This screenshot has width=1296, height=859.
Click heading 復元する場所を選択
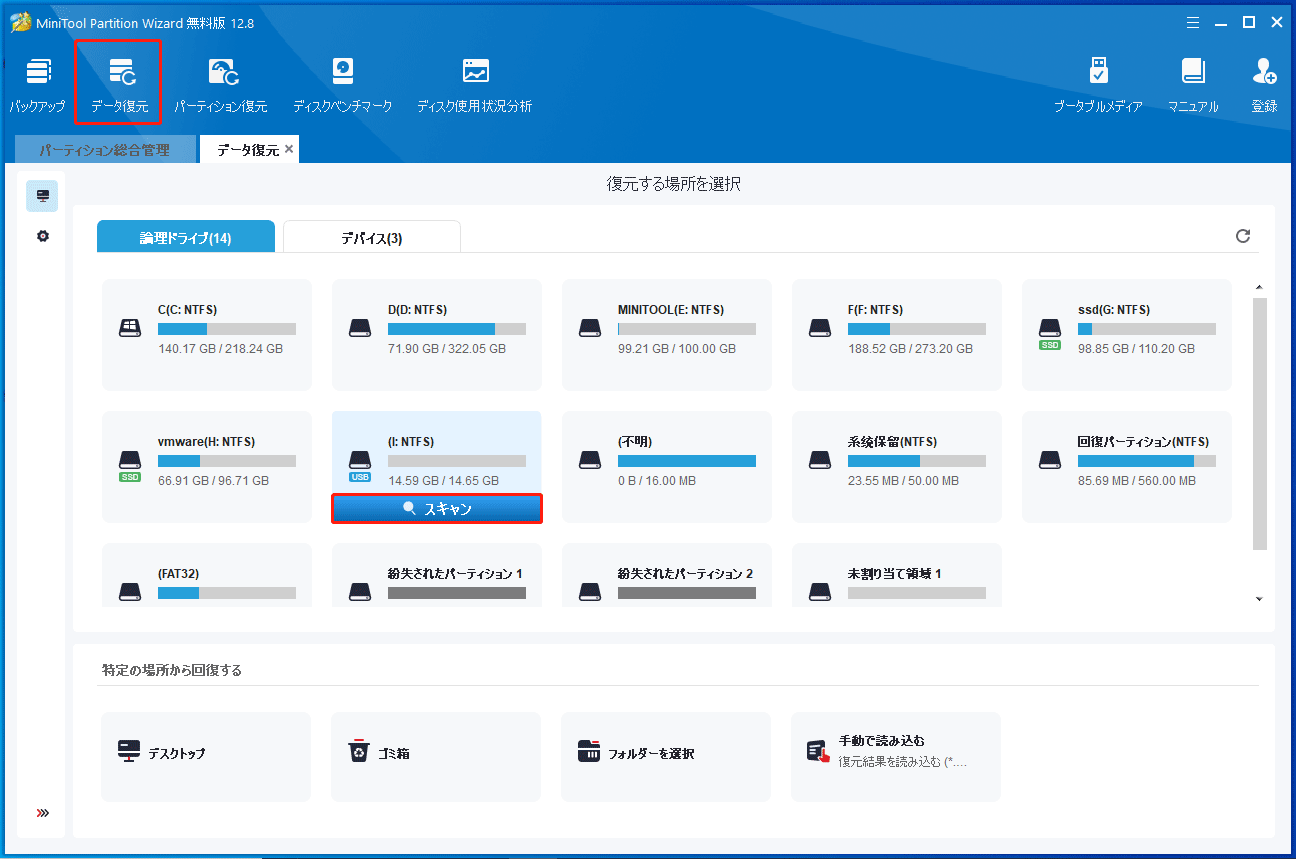point(674,184)
